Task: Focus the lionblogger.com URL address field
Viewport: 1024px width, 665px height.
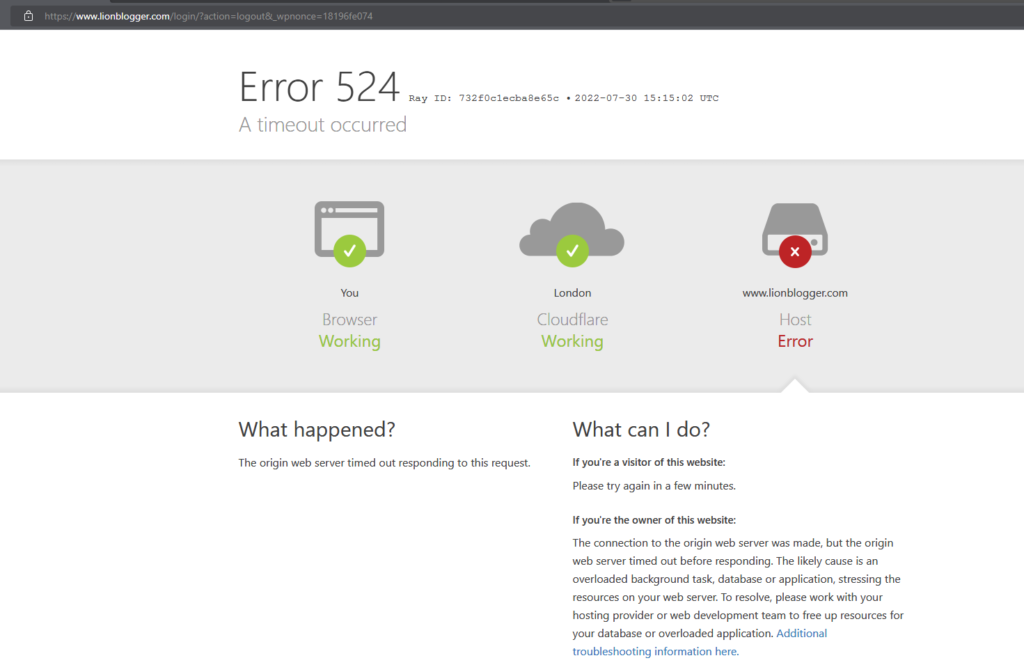Action: [208, 16]
